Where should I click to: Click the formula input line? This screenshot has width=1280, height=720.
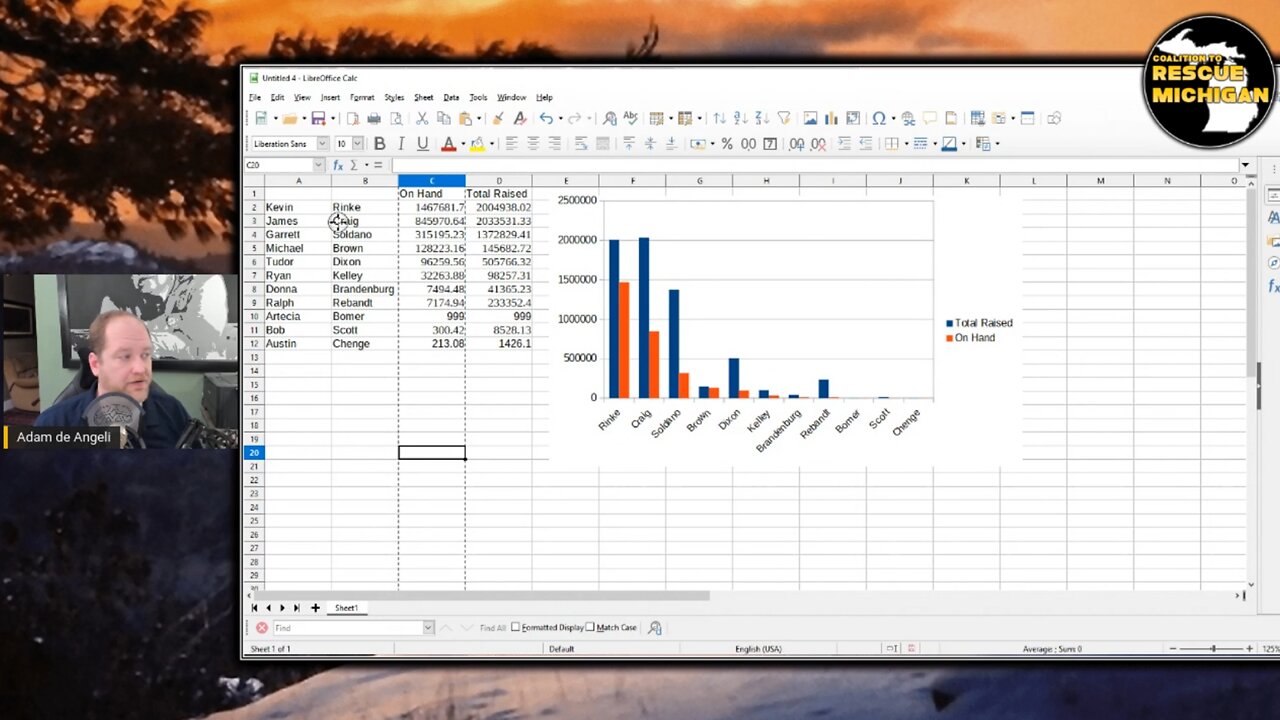click(815, 165)
